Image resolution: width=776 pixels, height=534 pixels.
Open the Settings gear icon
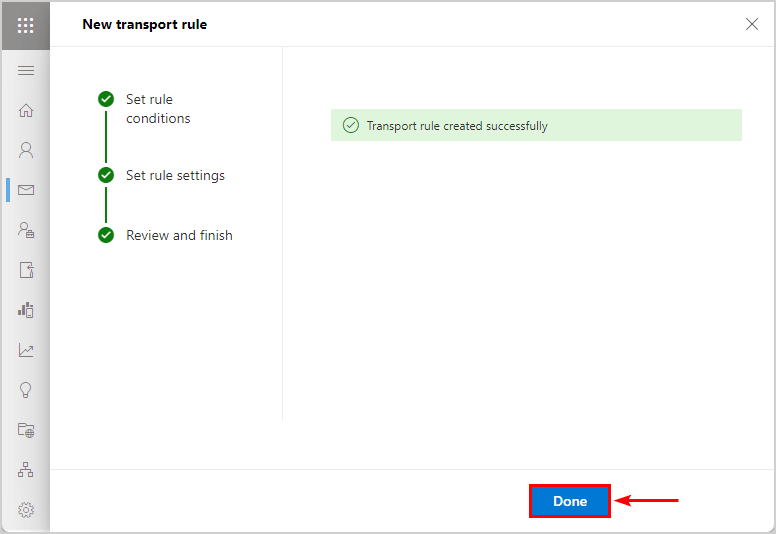click(x=26, y=510)
